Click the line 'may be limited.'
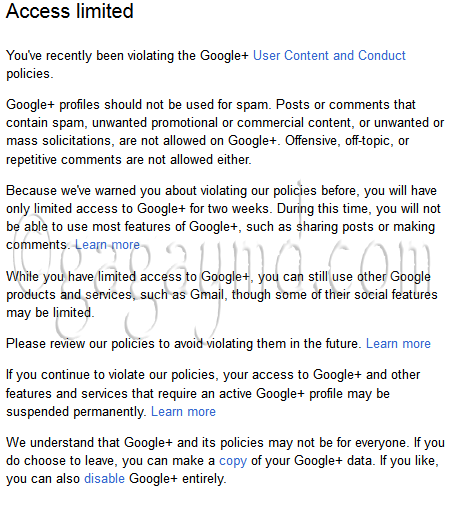The image size is (453, 505). [x=50, y=313]
